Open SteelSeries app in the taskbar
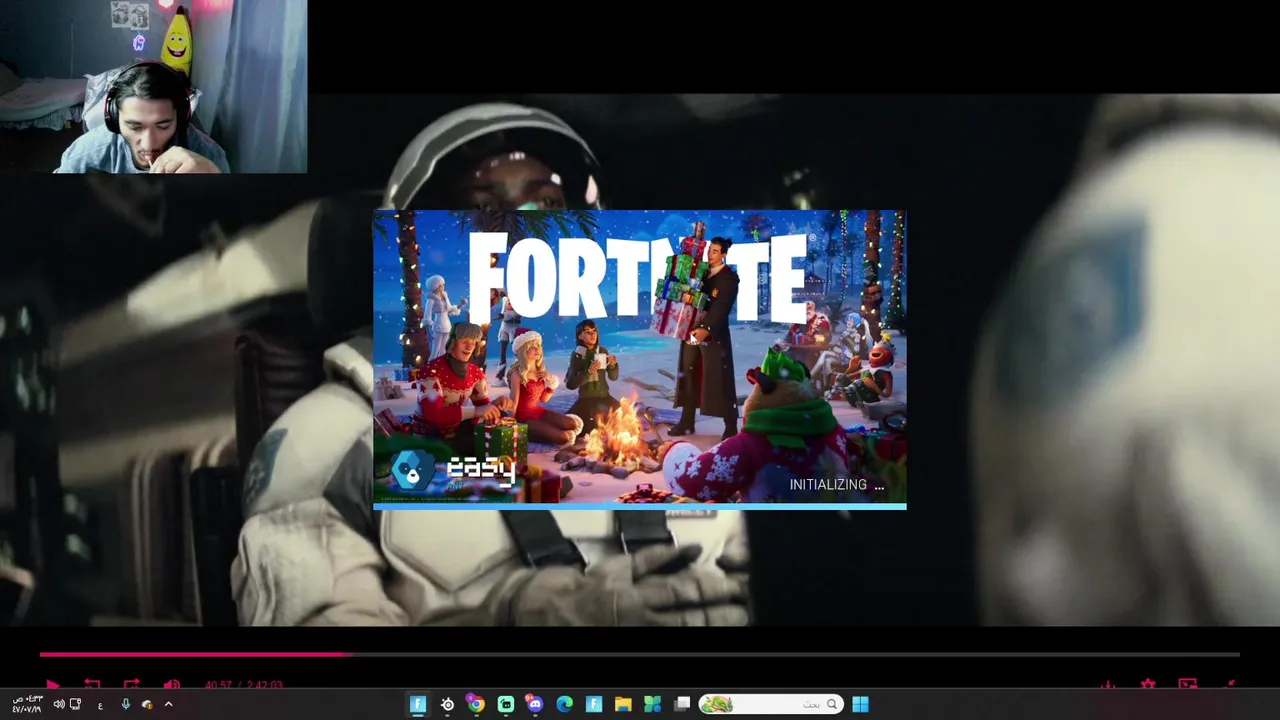Screen dimensions: 1280x720 coord(447,704)
